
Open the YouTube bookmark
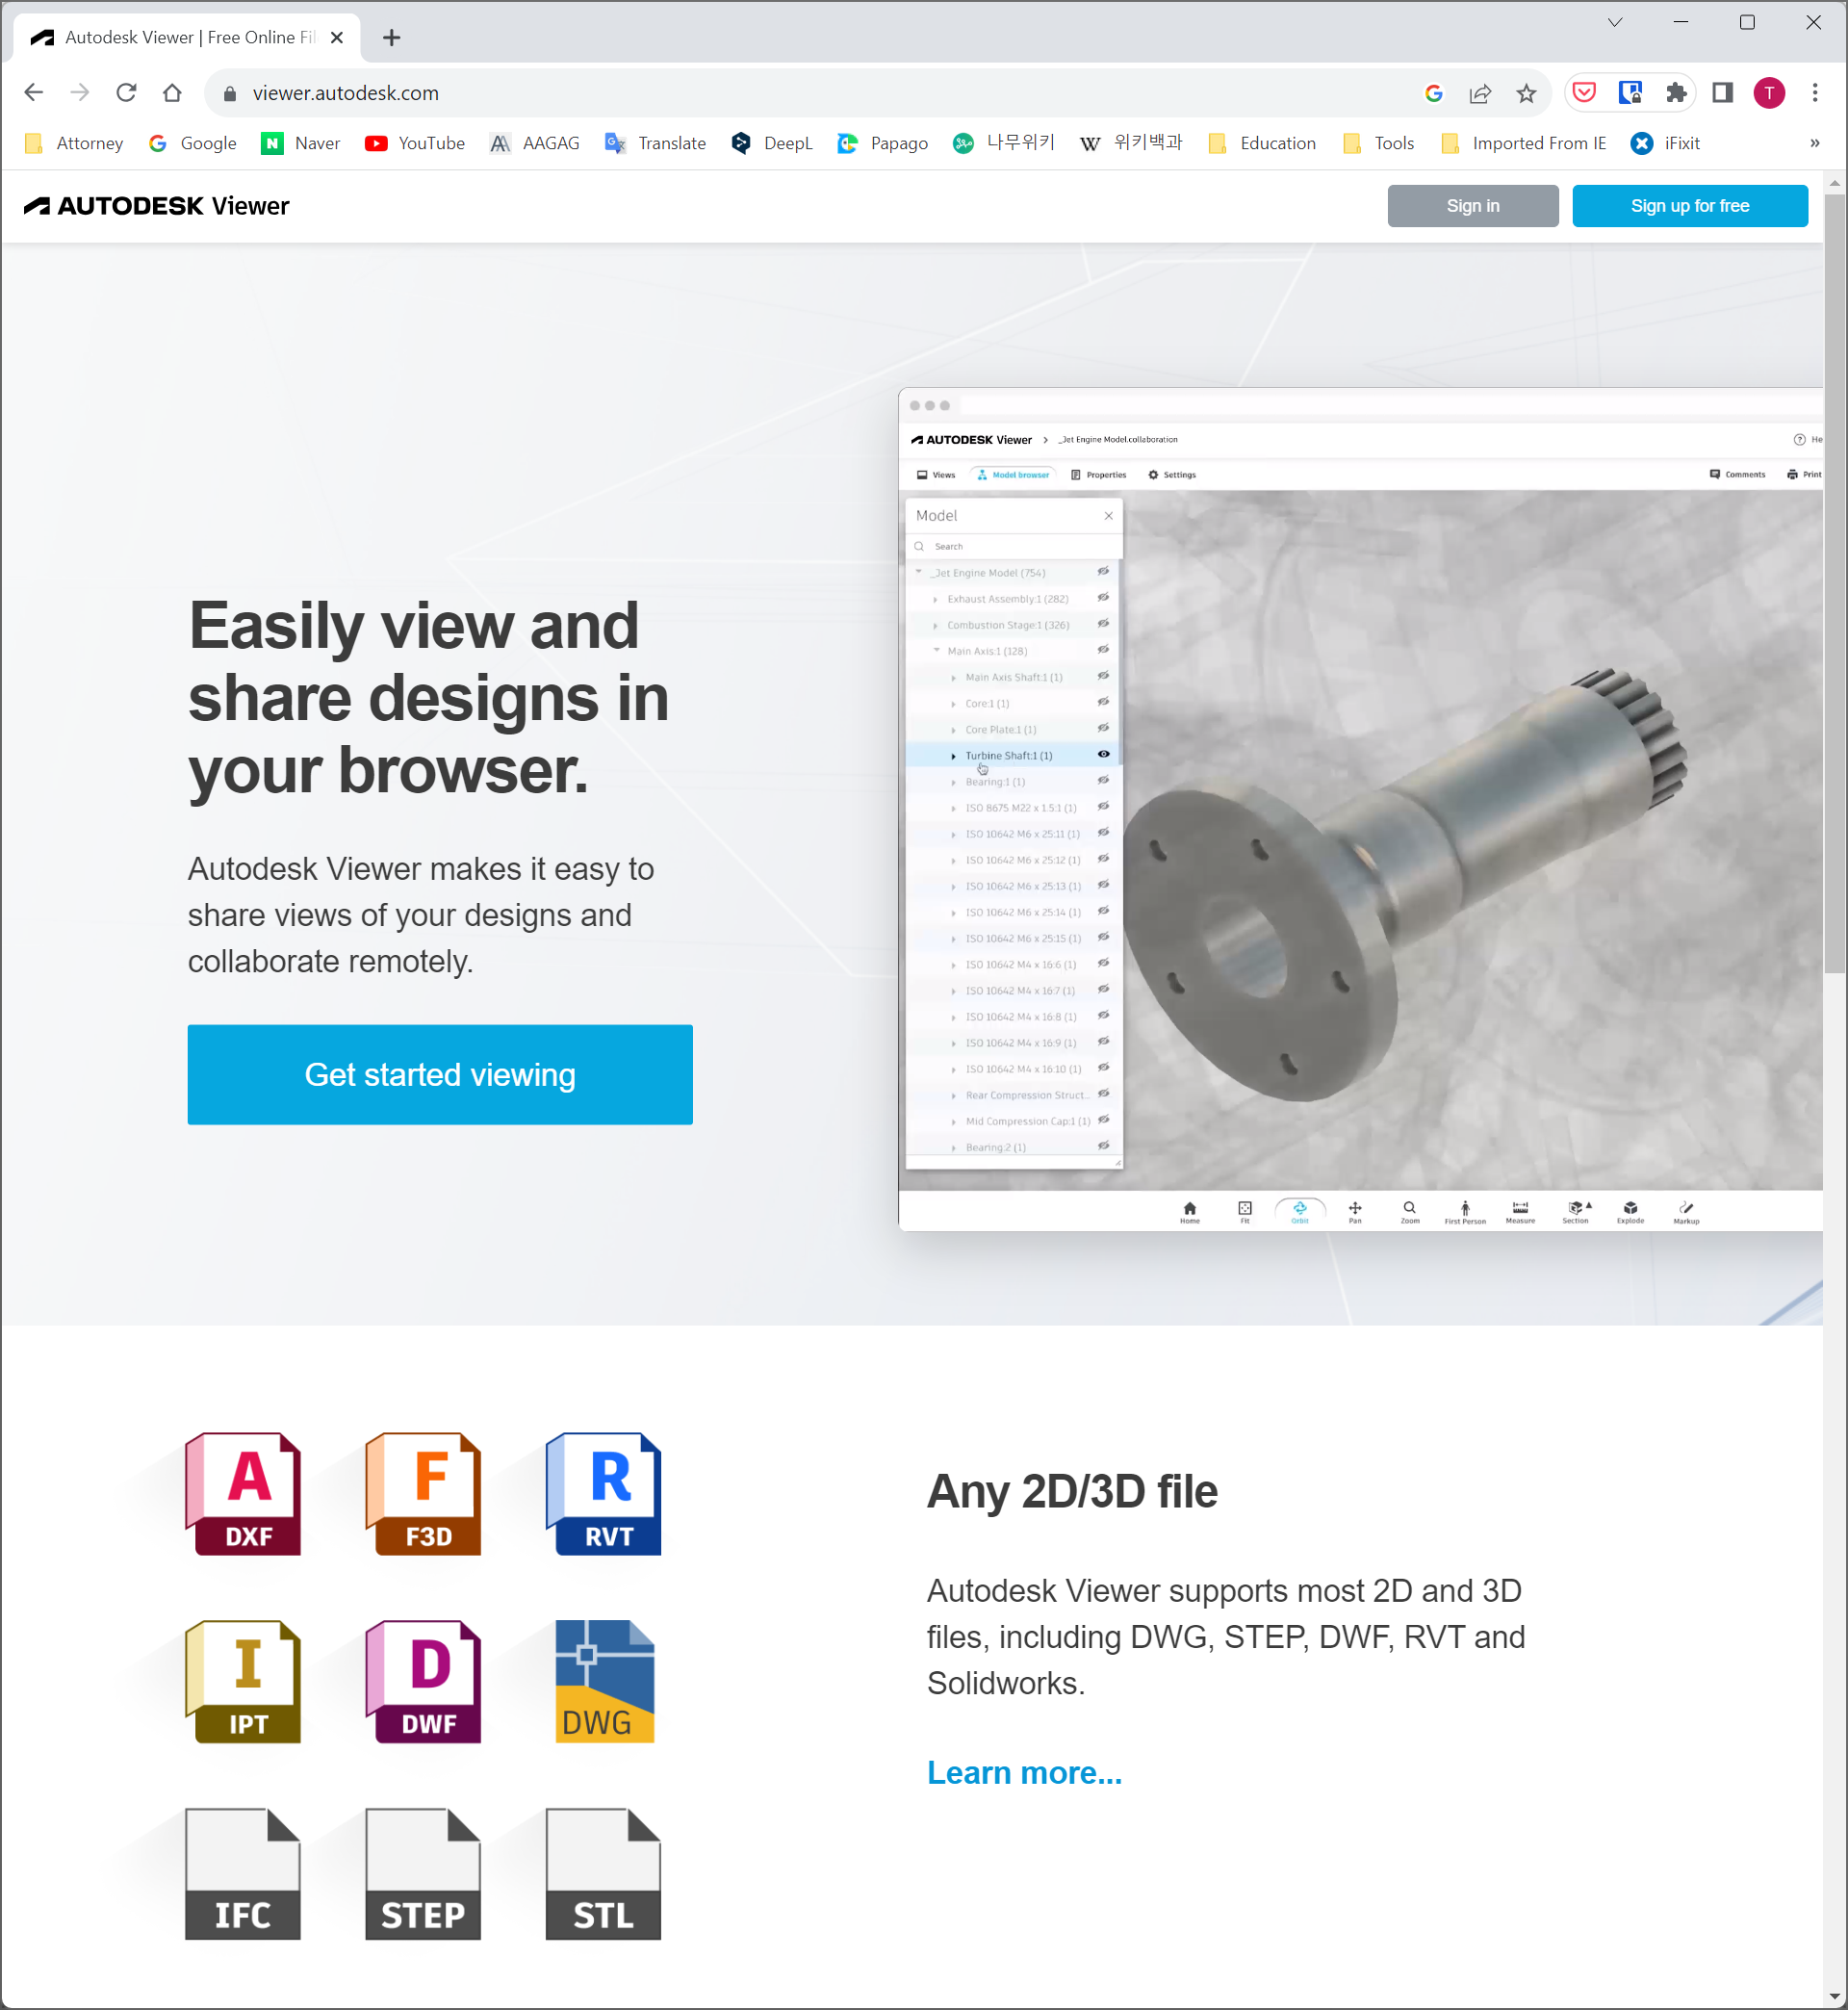coord(415,143)
